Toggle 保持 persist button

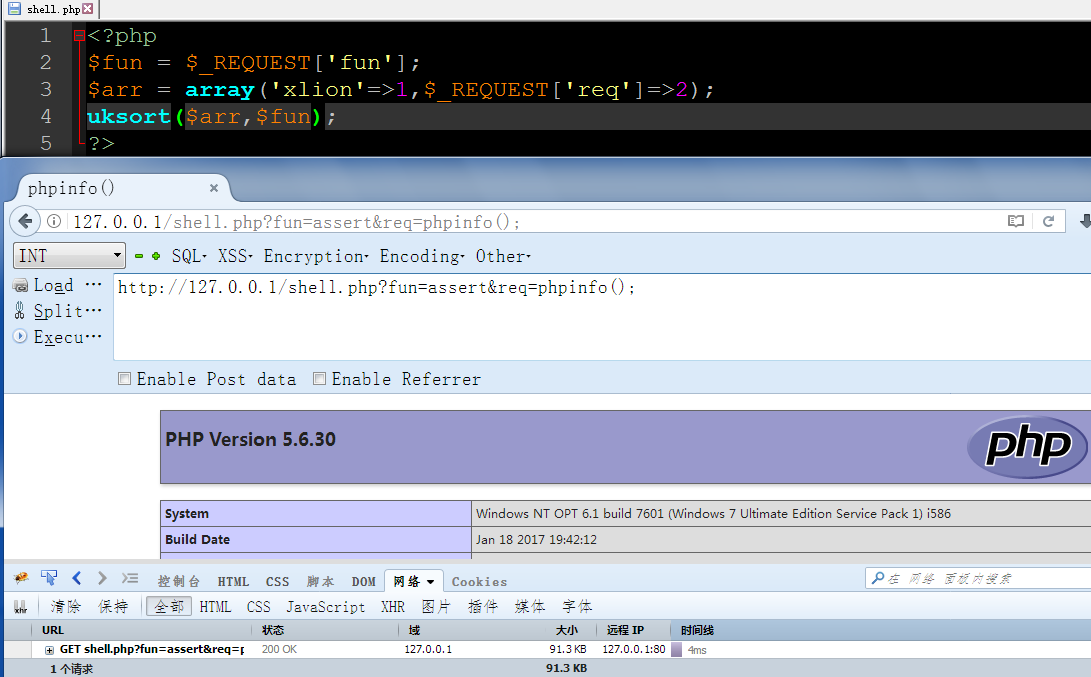point(113,607)
